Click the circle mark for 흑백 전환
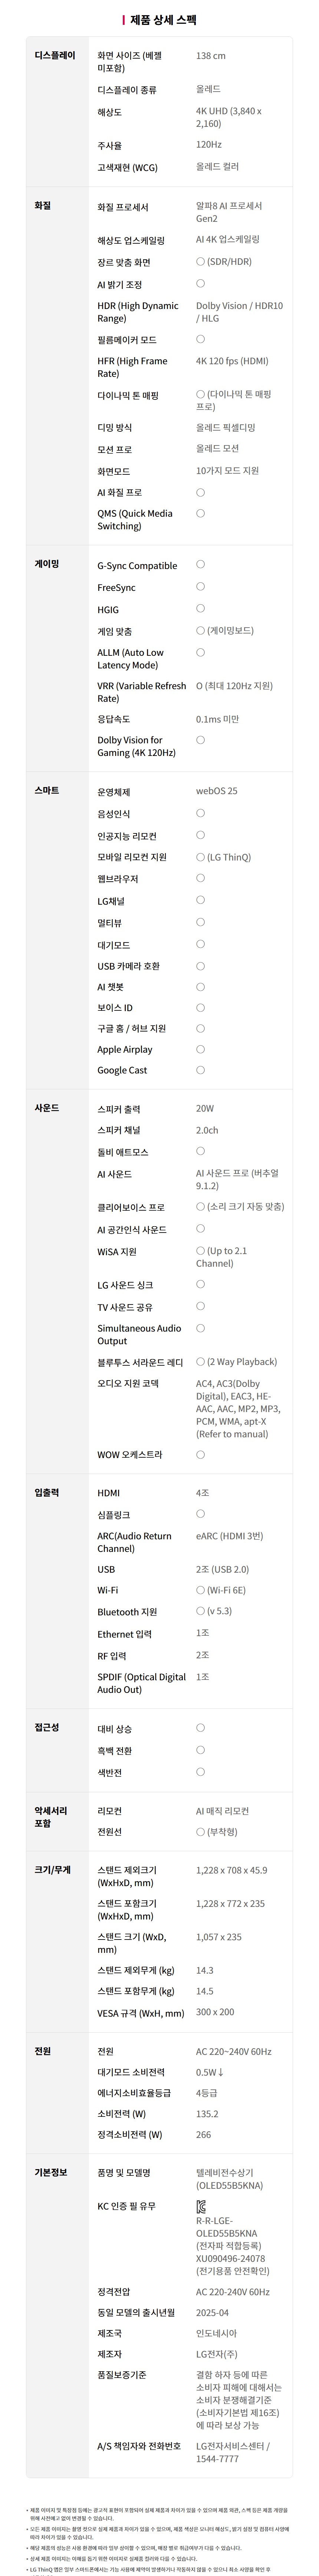 (x=200, y=1750)
